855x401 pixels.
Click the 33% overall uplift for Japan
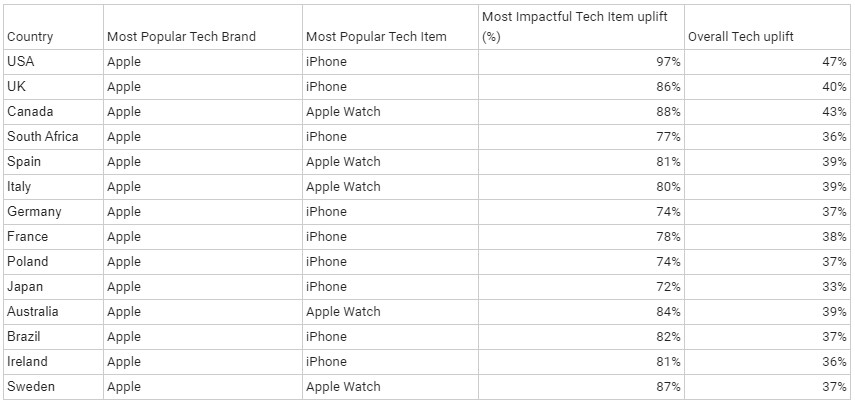(835, 287)
